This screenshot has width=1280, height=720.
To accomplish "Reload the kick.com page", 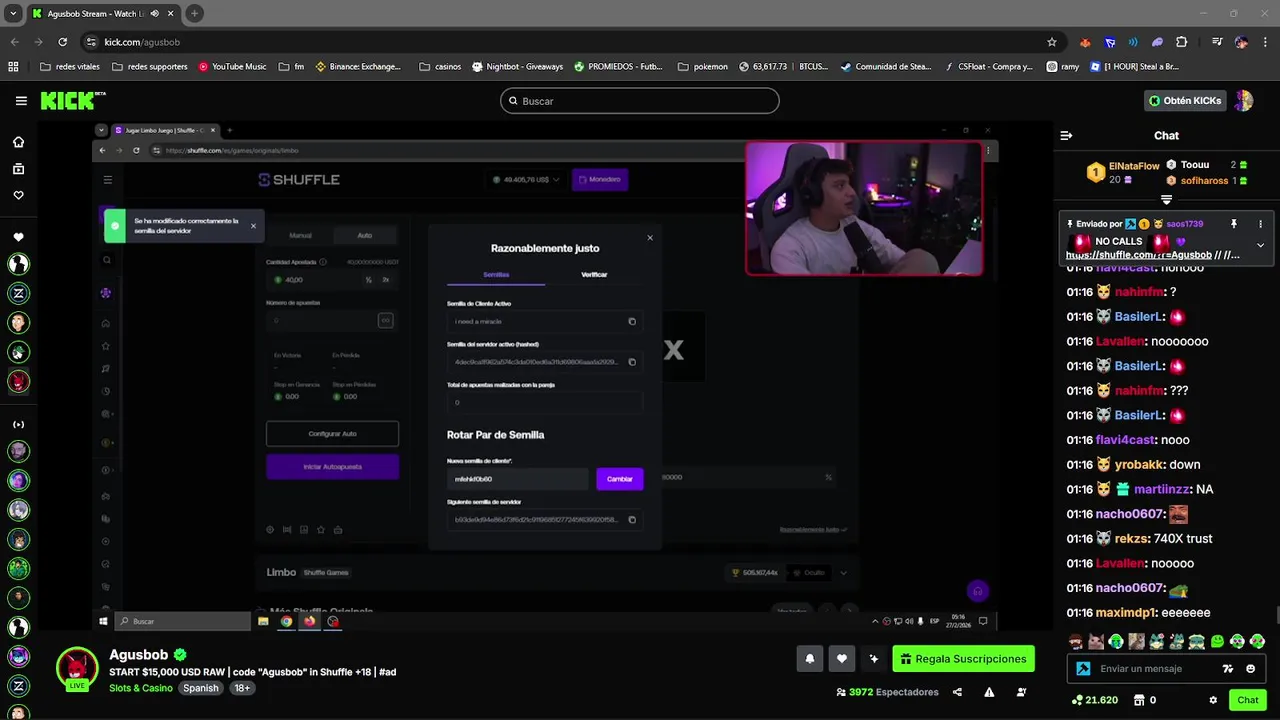I will point(63,42).
